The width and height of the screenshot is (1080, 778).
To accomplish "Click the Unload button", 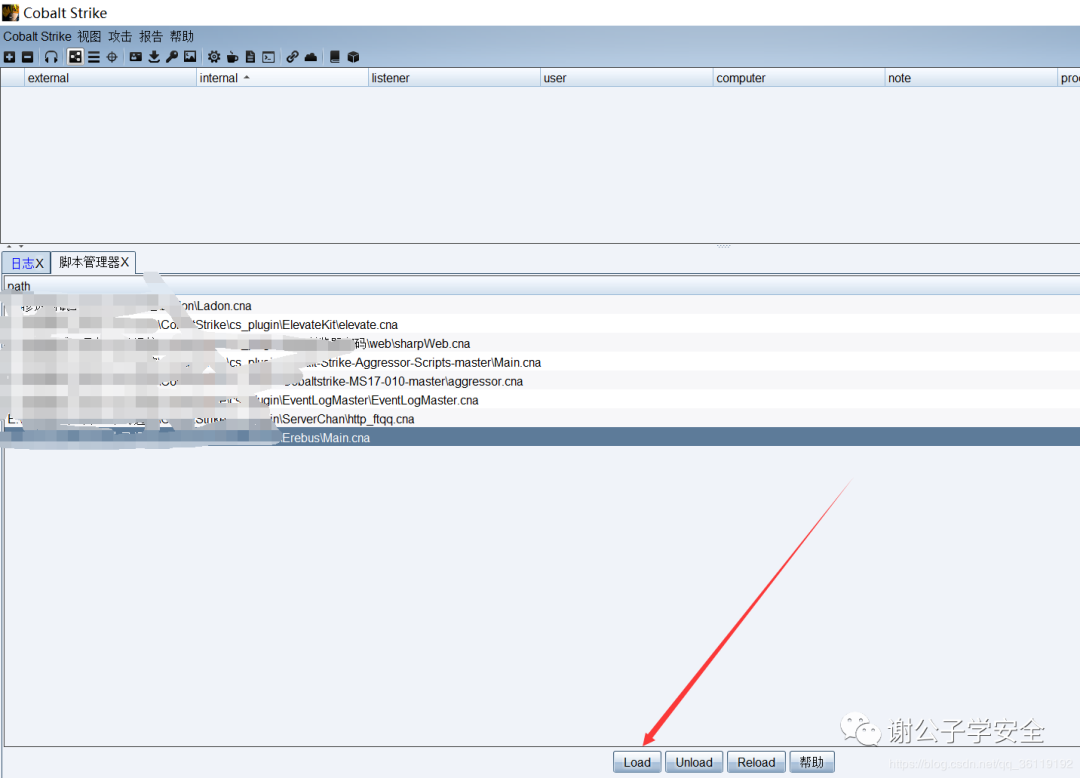I will pyautogui.click(x=694, y=762).
